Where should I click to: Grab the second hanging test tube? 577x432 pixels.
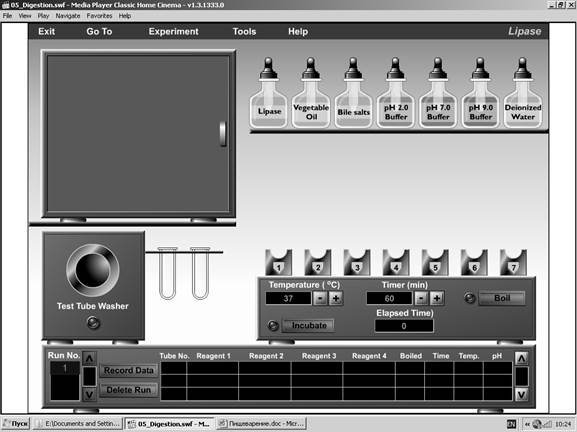pyautogui.click(x=200, y=273)
